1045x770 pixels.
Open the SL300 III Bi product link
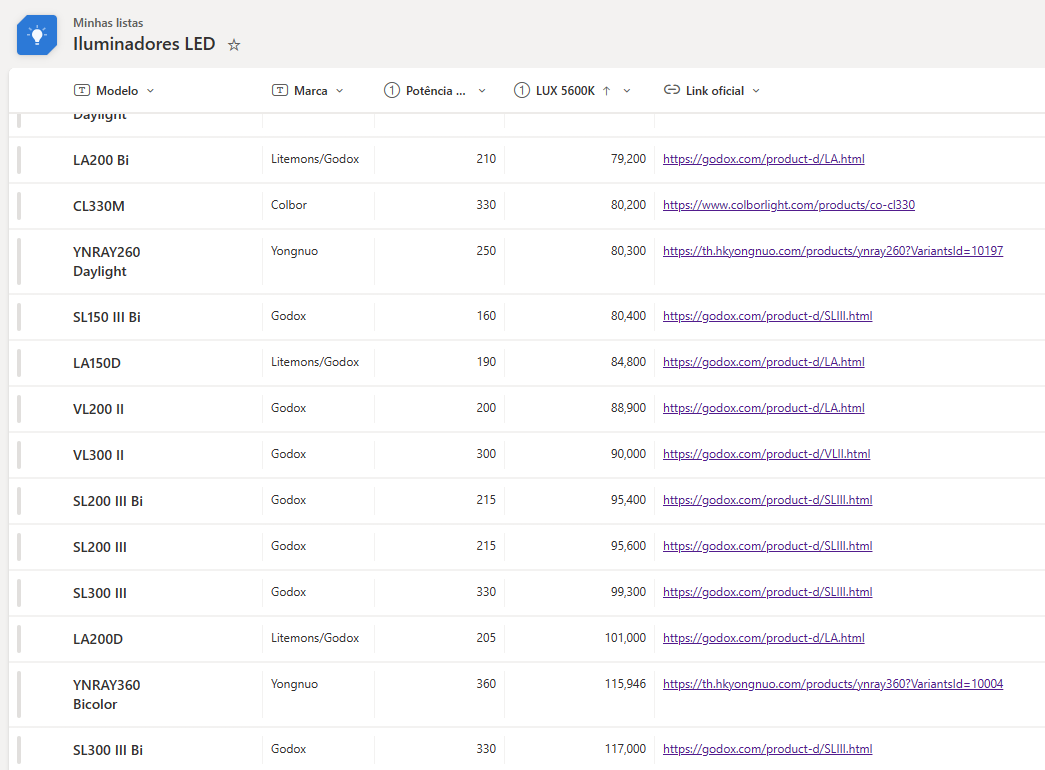pos(768,749)
